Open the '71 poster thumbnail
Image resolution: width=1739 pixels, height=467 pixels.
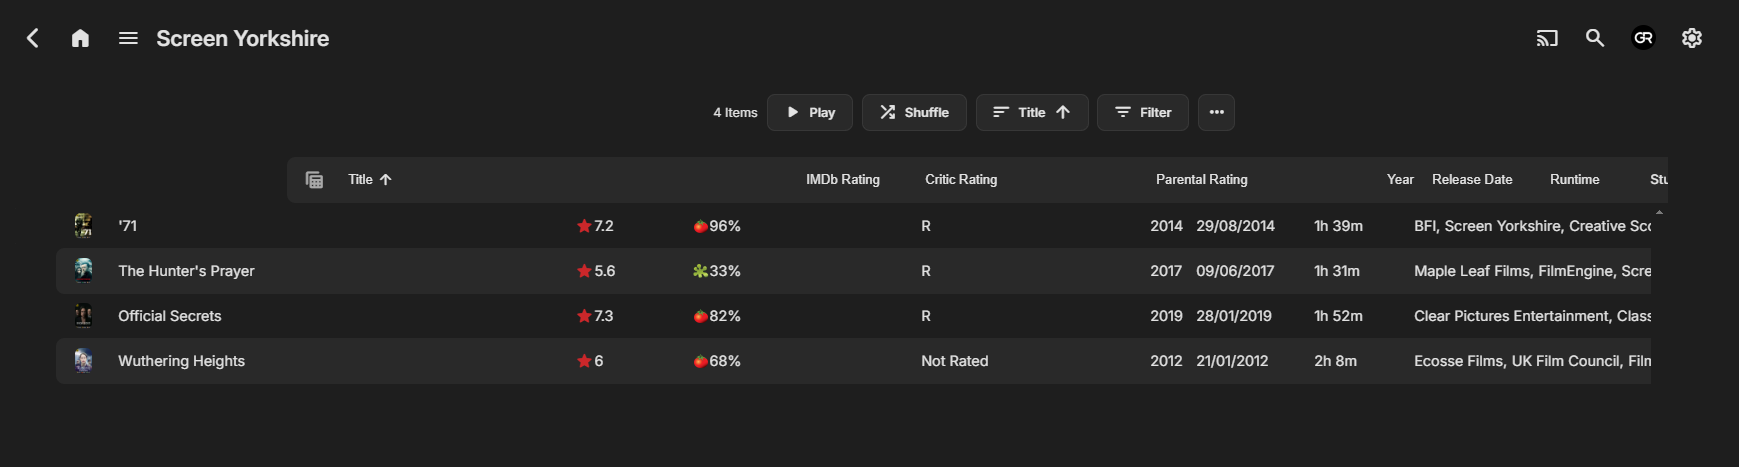[x=84, y=226]
